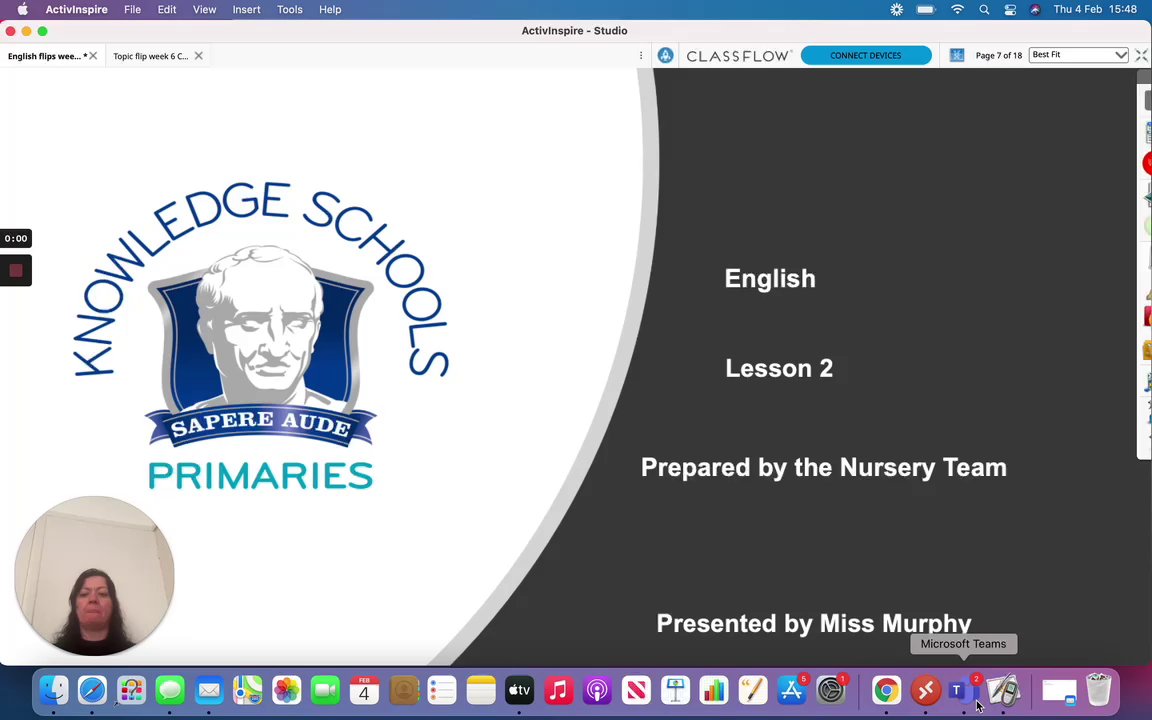1152x720 pixels.
Task: Open Keynote from the dock
Action: [x=675, y=691]
